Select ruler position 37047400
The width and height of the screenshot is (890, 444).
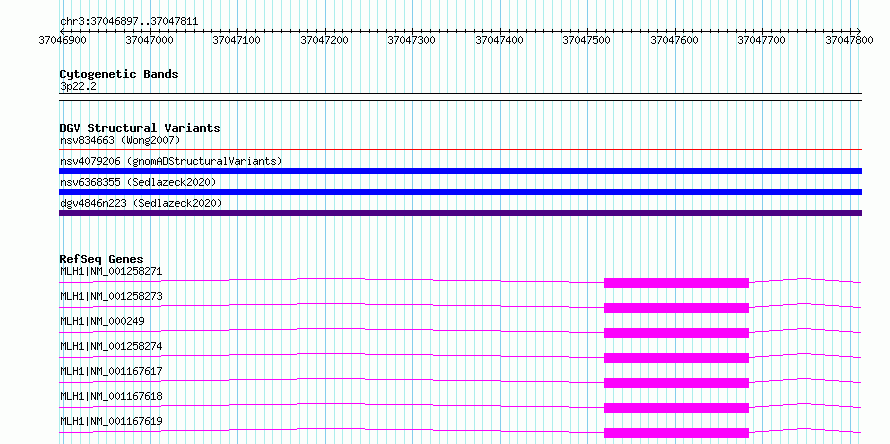(x=499, y=40)
